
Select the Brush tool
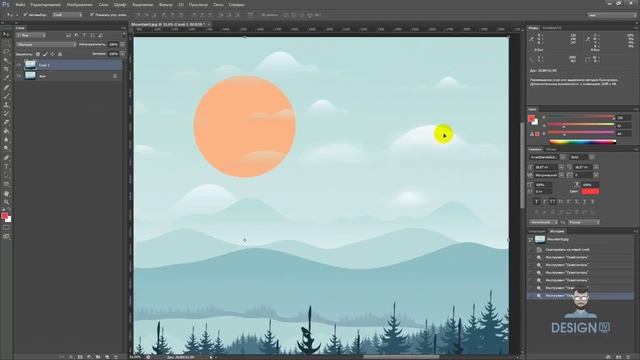coord(6,96)
